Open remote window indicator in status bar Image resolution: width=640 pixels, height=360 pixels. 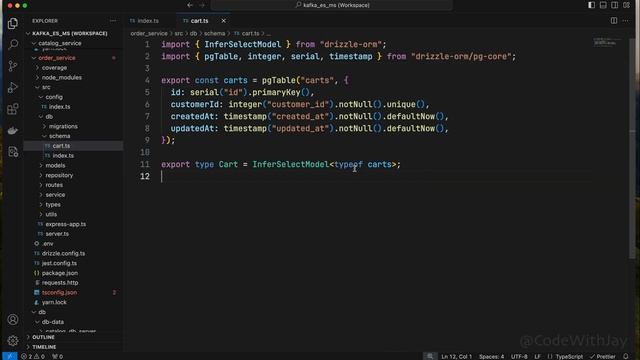10,356
